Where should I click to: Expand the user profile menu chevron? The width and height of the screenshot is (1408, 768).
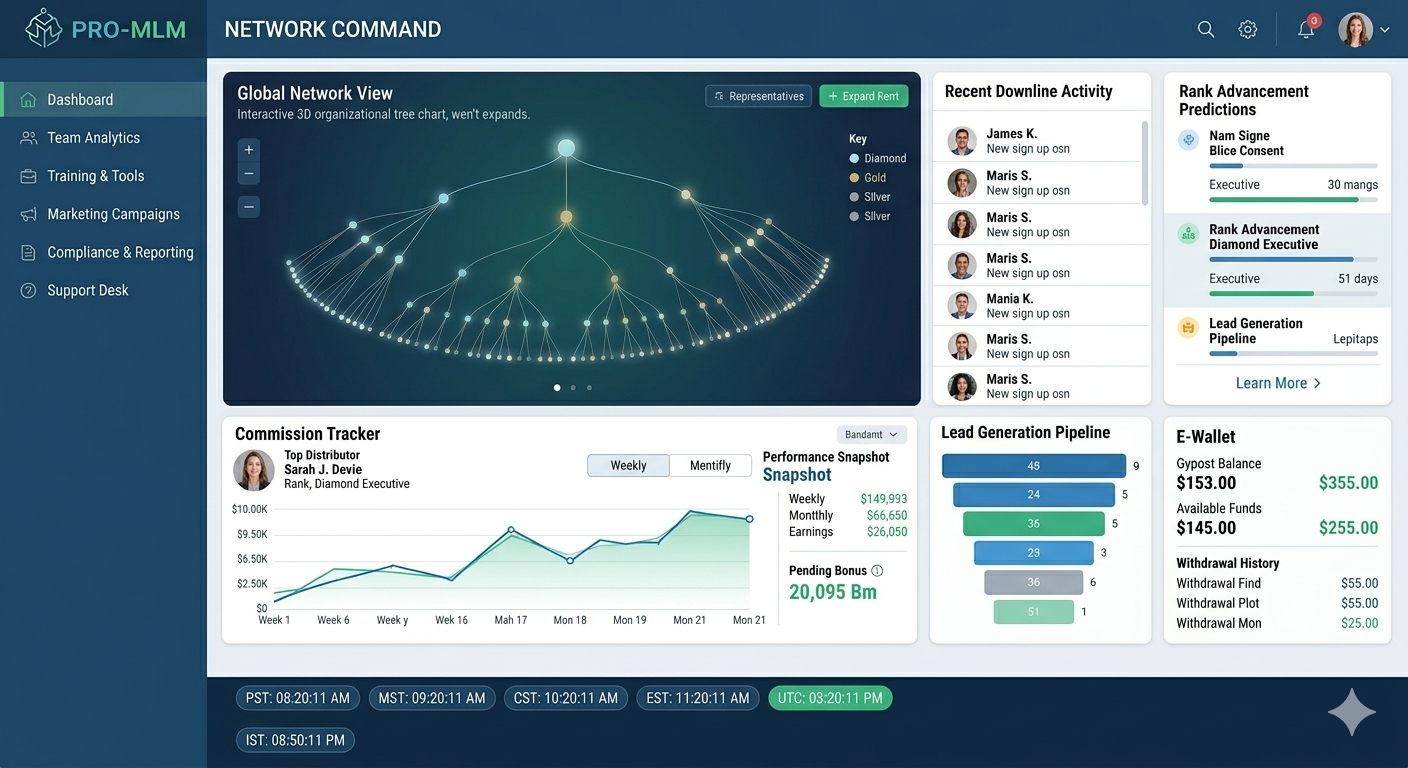click(1385, 30)
